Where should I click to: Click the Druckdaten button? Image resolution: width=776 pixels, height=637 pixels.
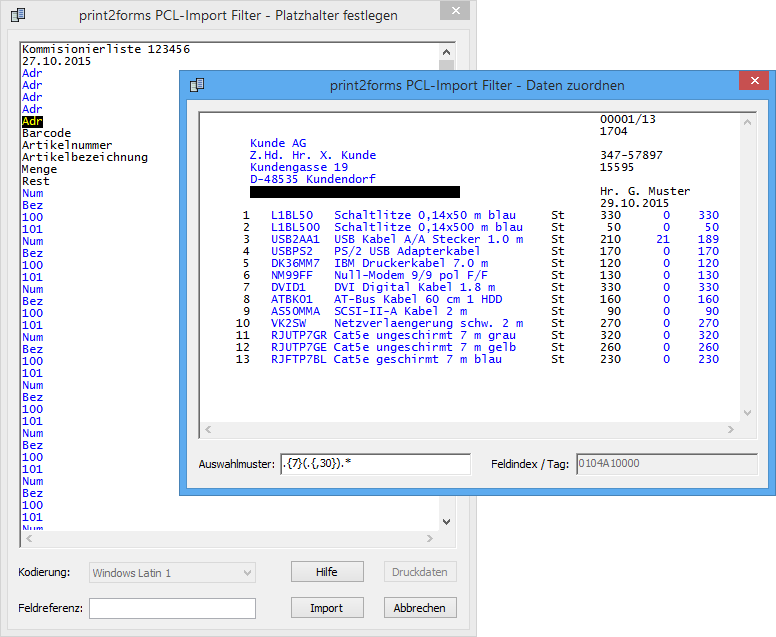(x=421, y=572)
